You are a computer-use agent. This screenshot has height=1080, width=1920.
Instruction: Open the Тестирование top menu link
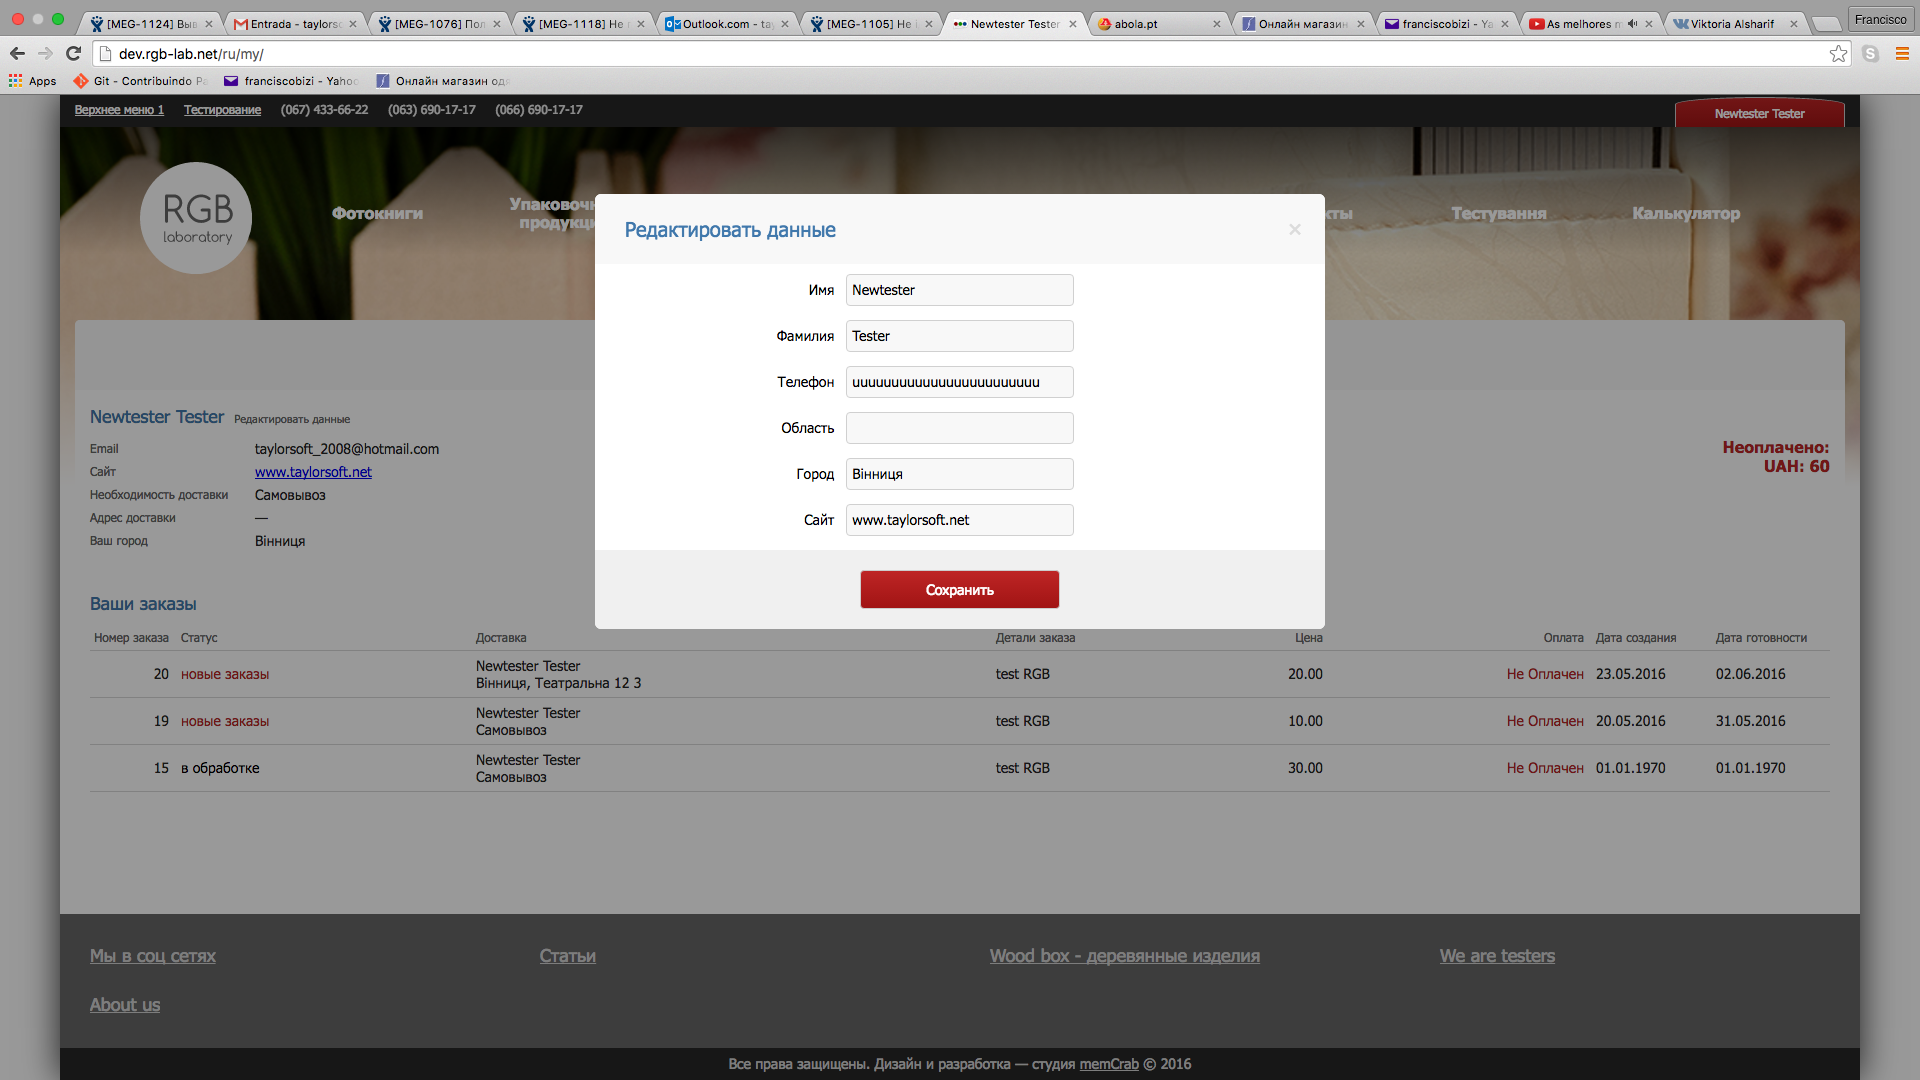pos(222,110)
